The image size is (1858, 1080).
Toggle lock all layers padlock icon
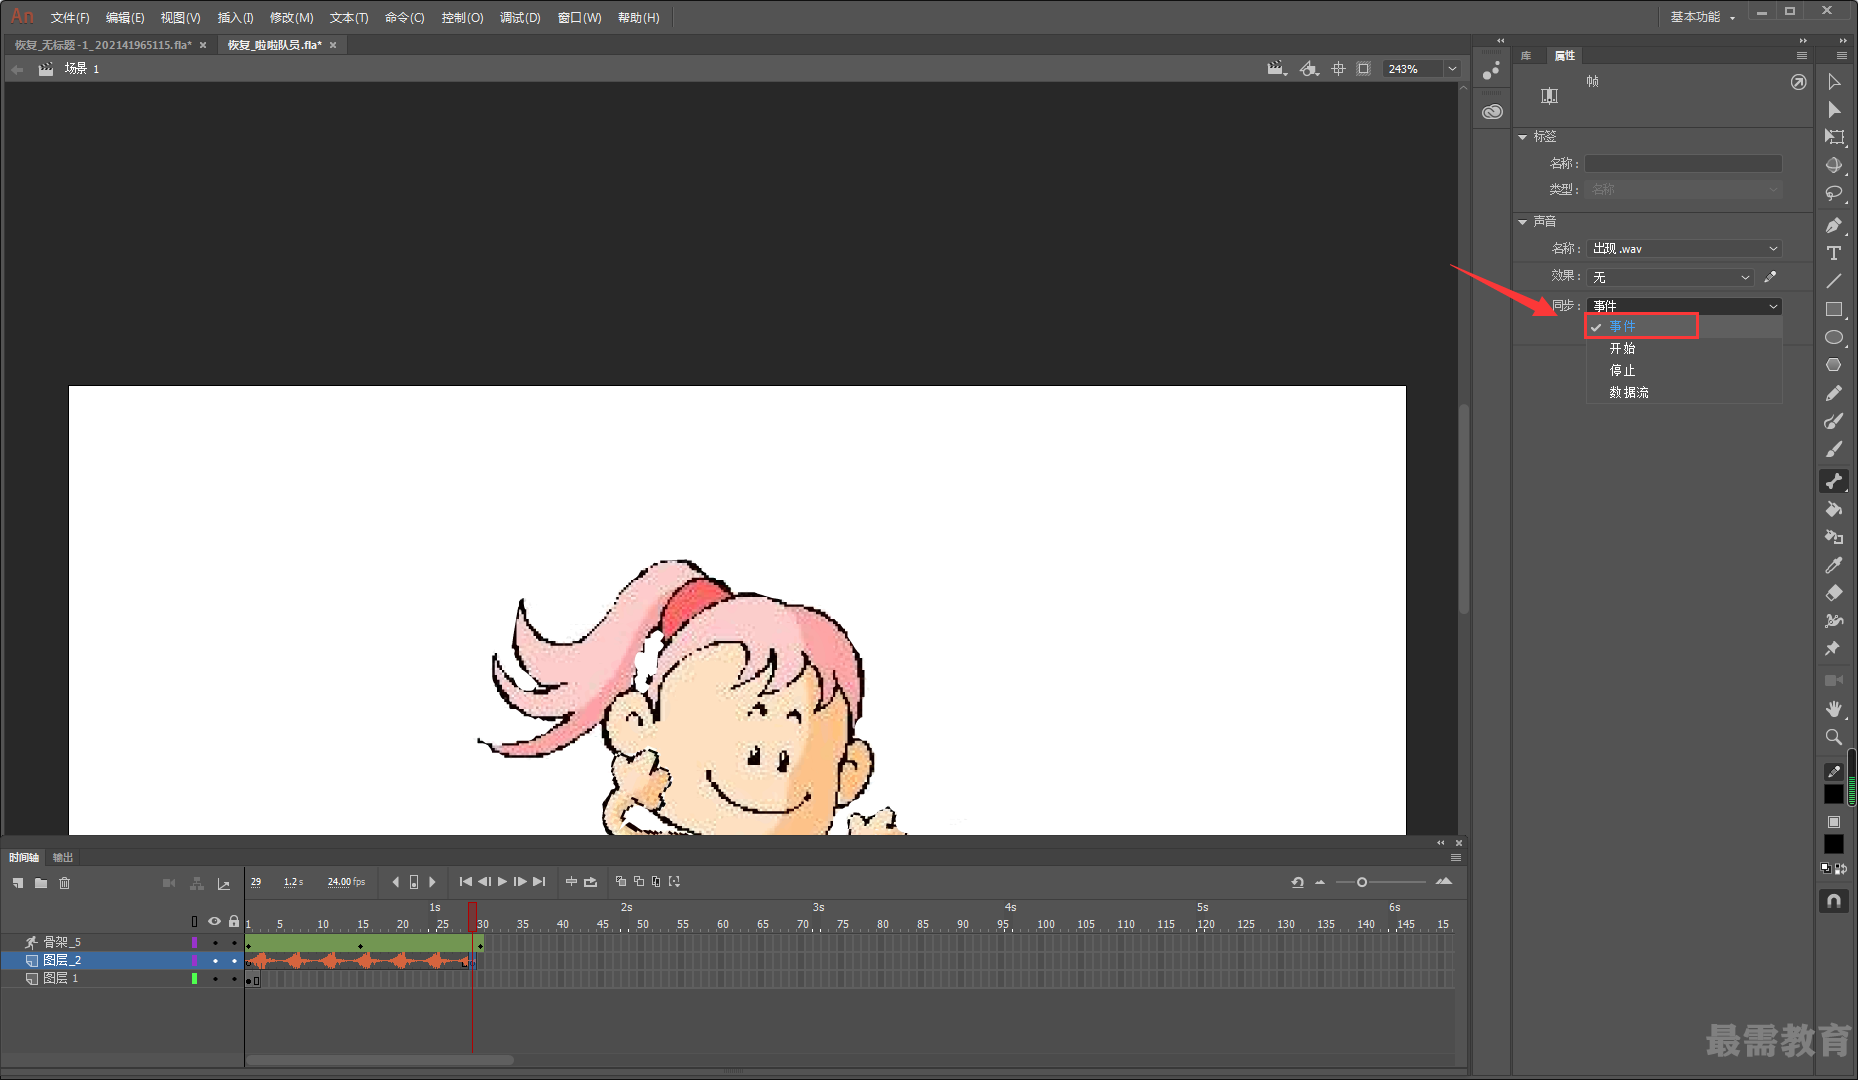click(x=234, y=921)
